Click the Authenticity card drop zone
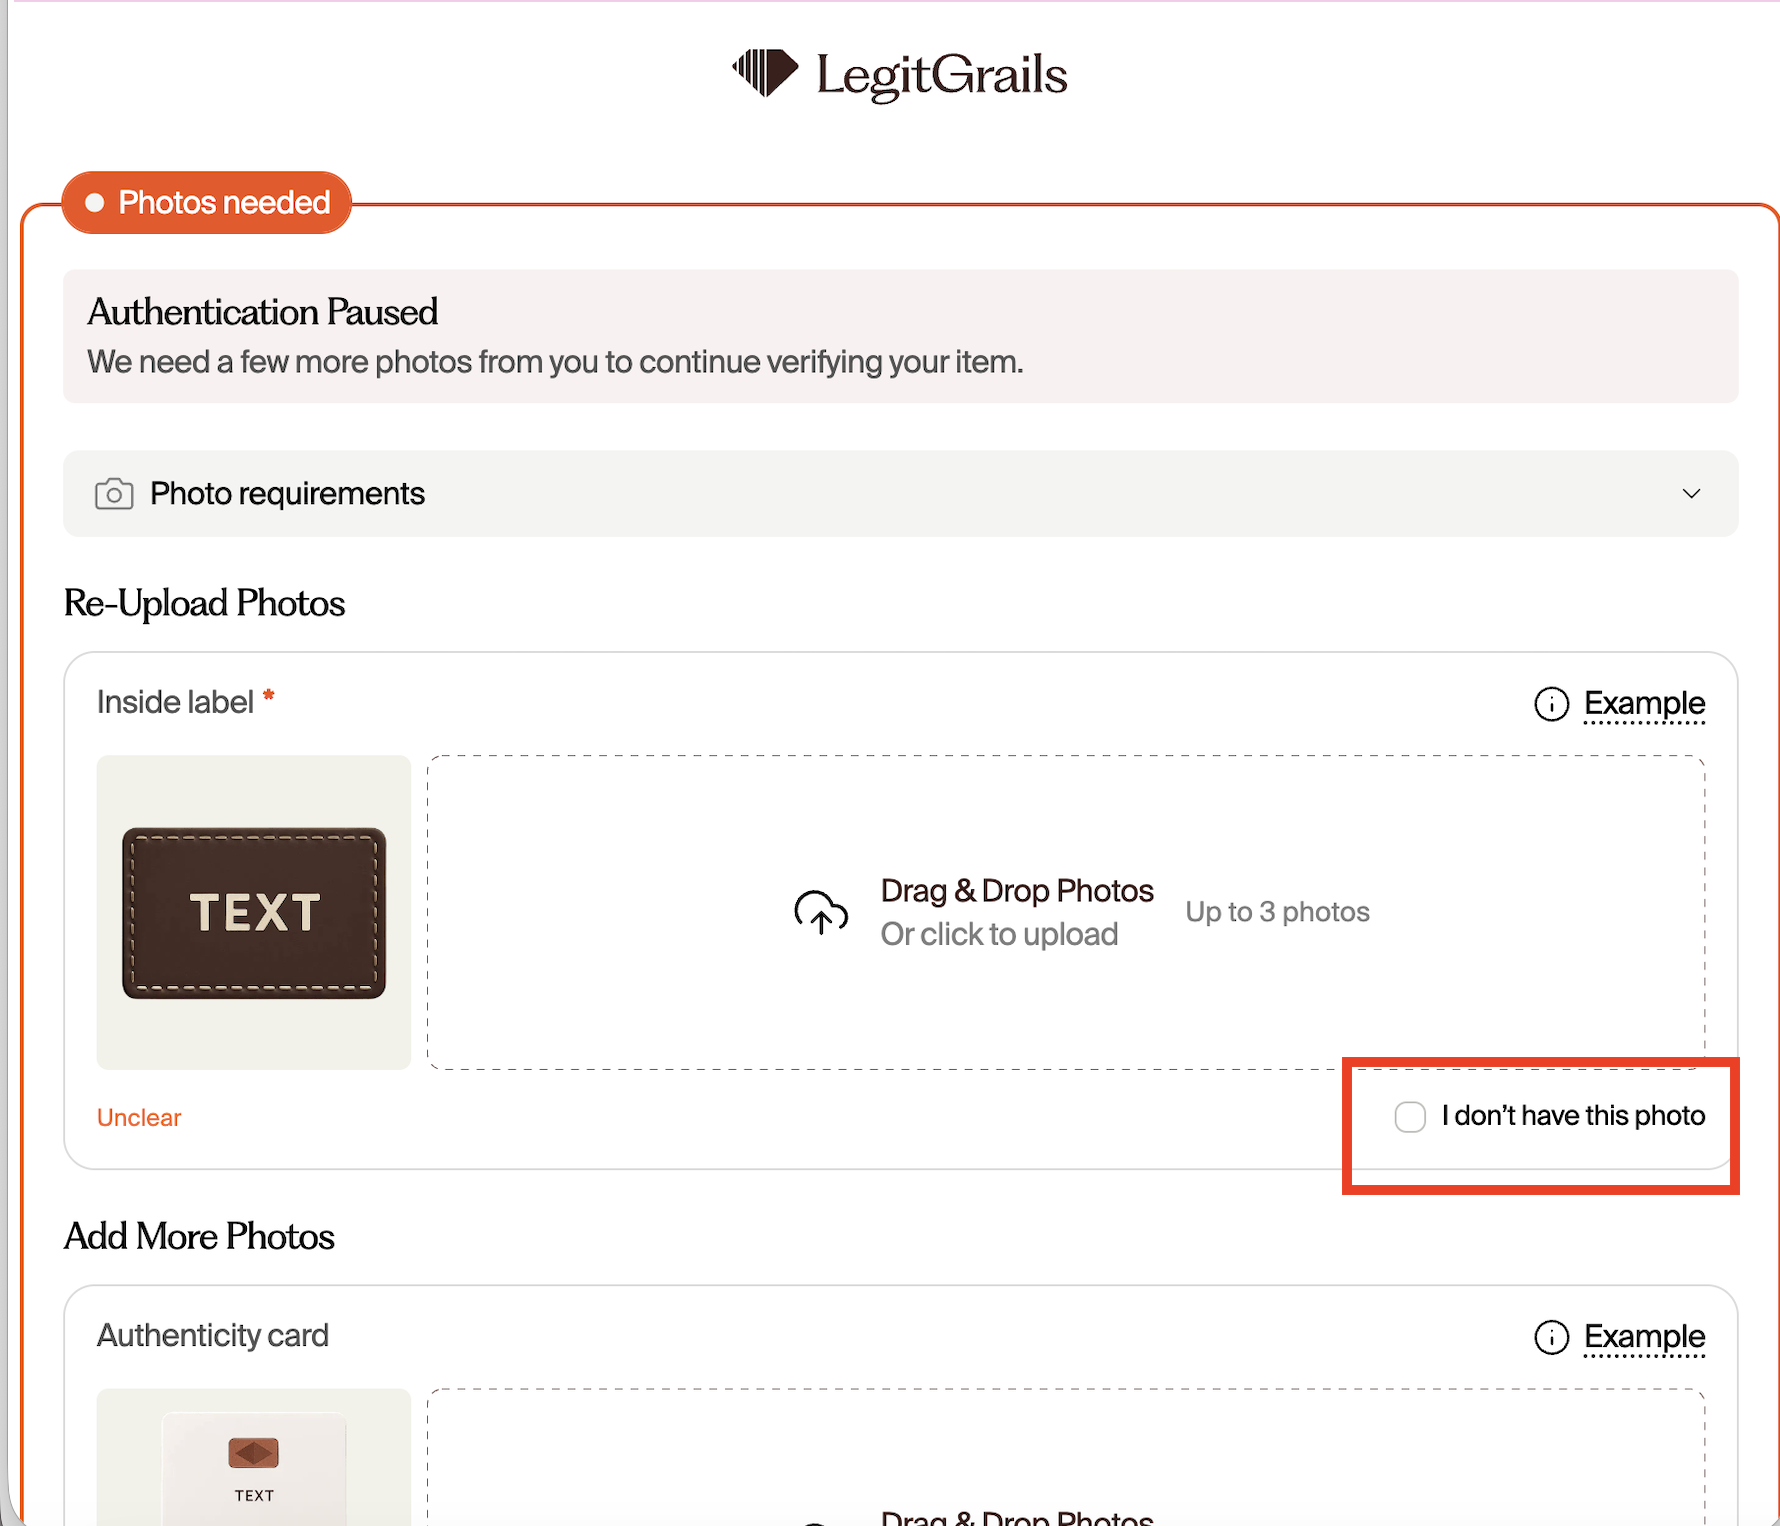Screen dimensions: 1780x1526 coord(1066,1457)
